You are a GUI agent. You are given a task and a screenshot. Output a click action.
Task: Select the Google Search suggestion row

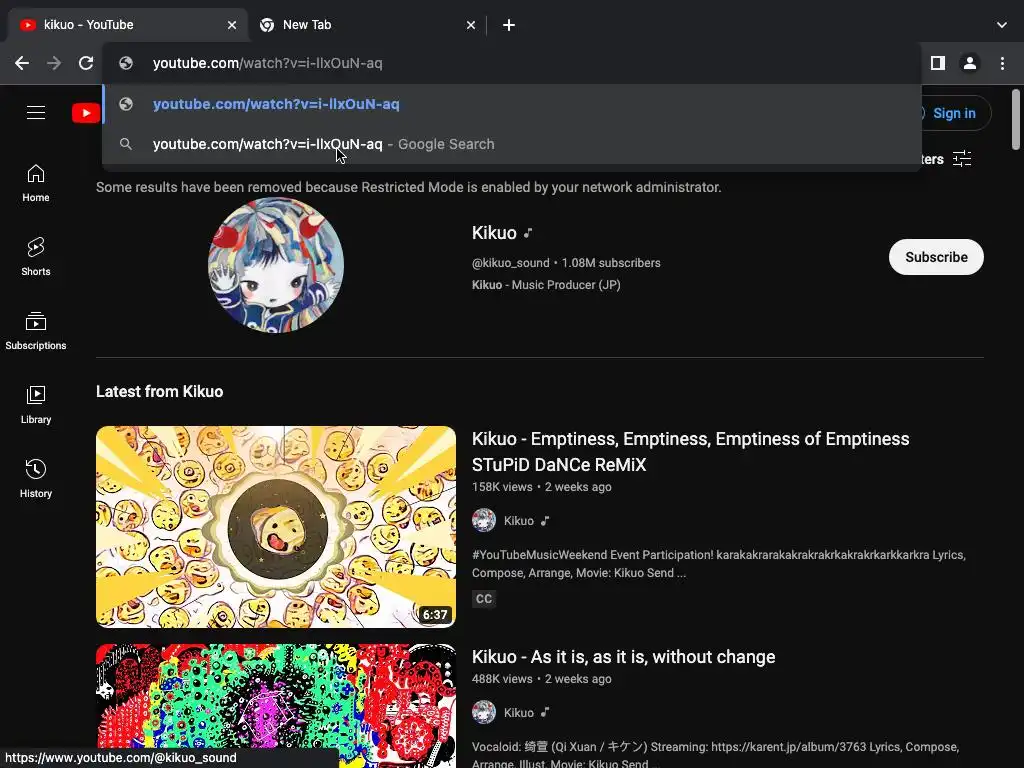pyautogui.click(x=512, y=144)
